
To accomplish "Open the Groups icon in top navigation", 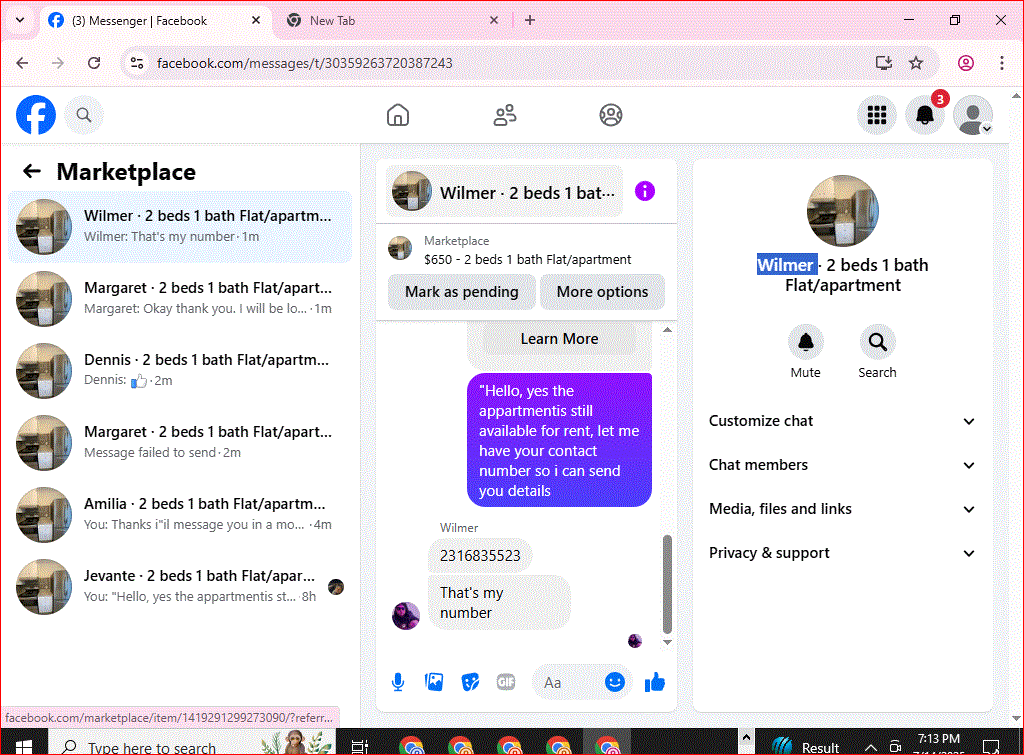I will (611, 115).
